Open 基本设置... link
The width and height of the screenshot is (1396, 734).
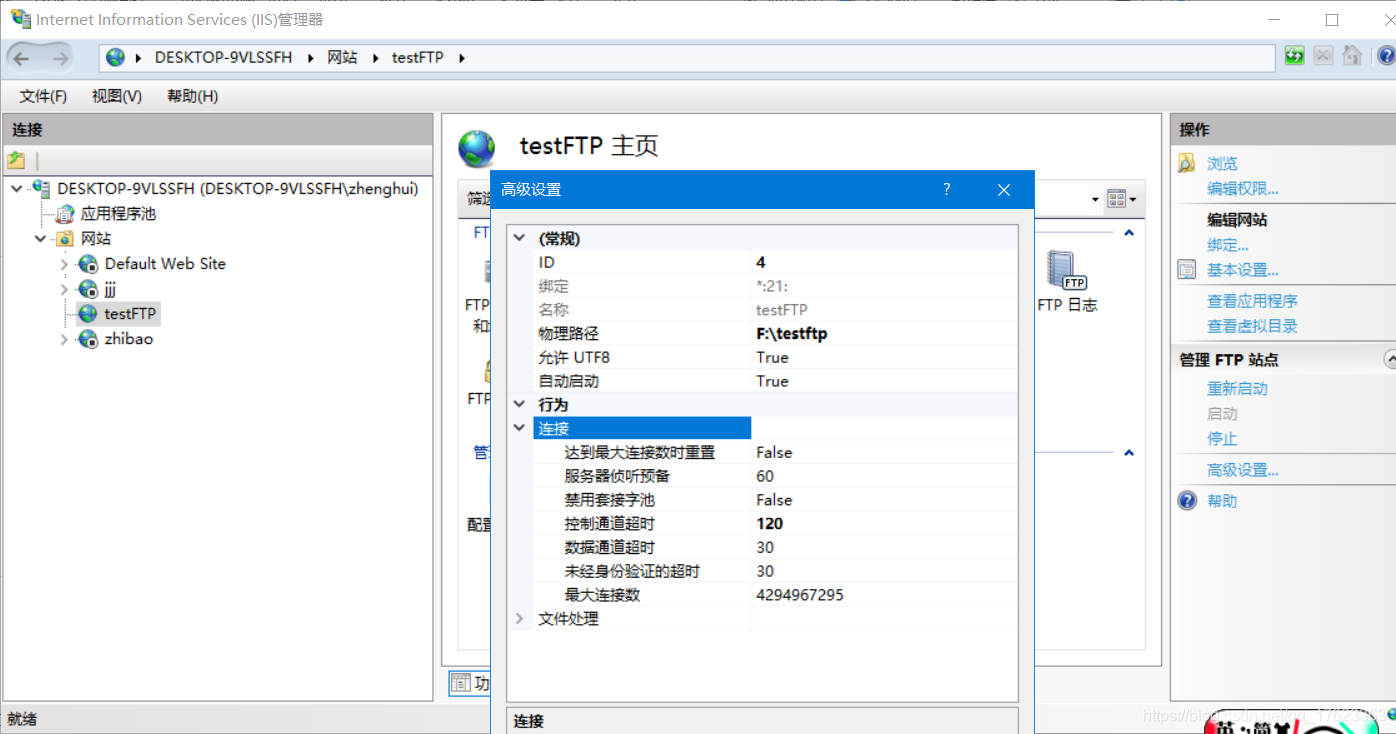click(x=1243, y=270)
